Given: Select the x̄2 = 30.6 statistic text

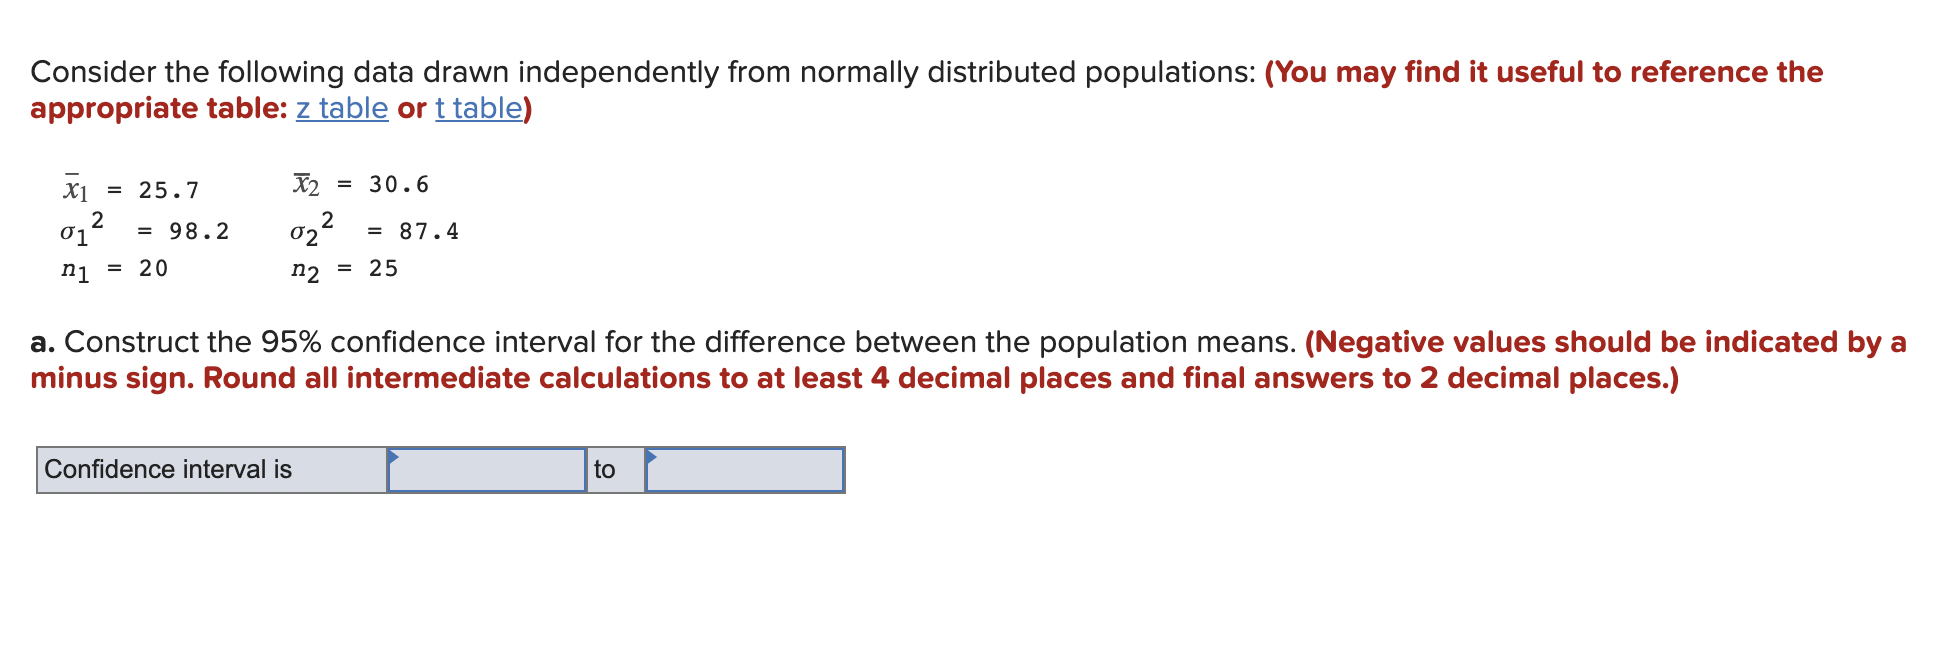Looking at the screenshot, I should pos(360,183).
